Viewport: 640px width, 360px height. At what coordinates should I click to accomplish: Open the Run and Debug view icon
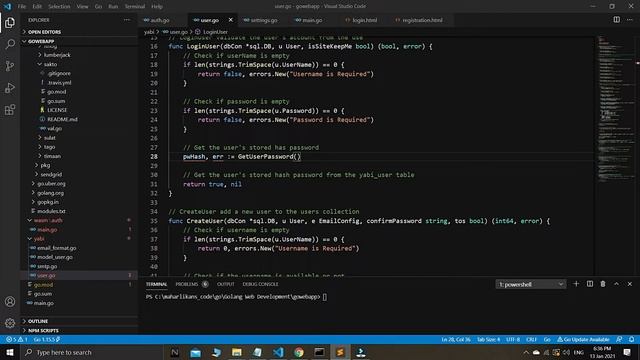pos(10,88)
